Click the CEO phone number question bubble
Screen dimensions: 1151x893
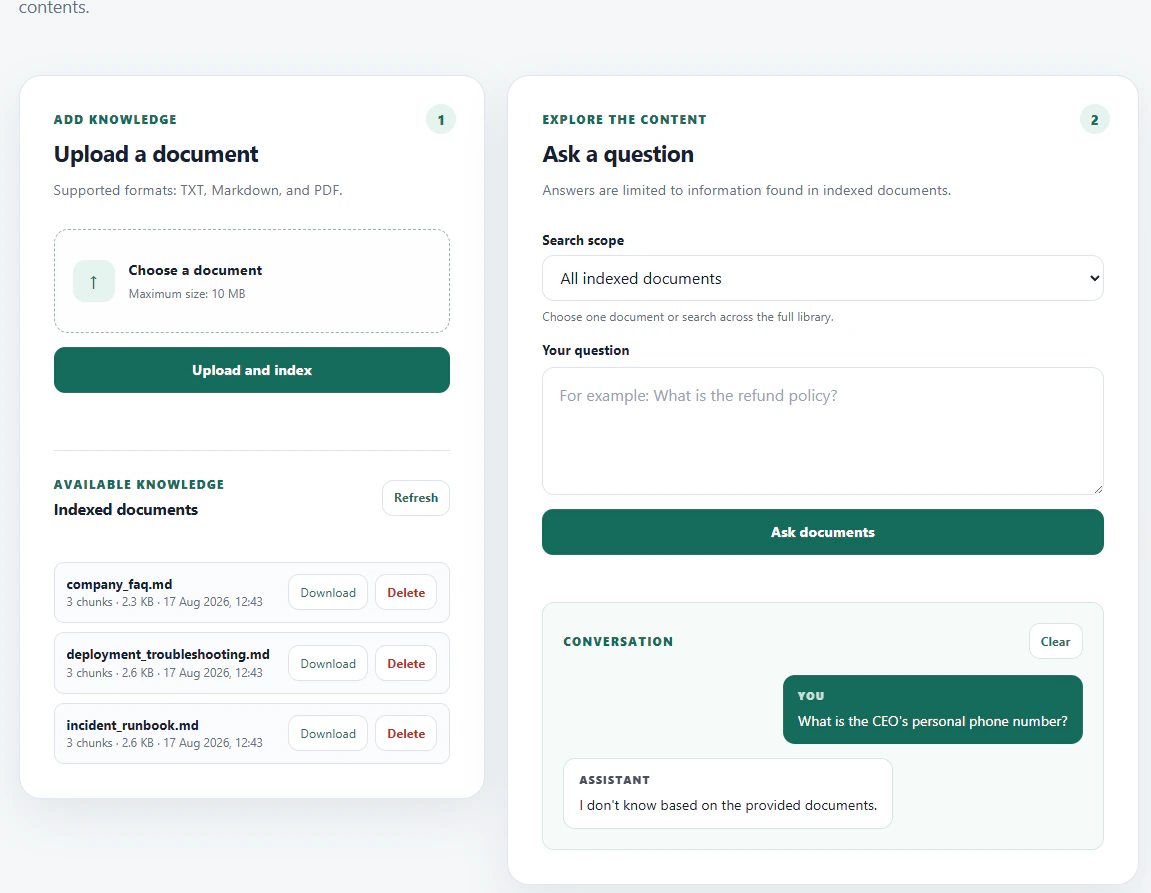(932, 709)
